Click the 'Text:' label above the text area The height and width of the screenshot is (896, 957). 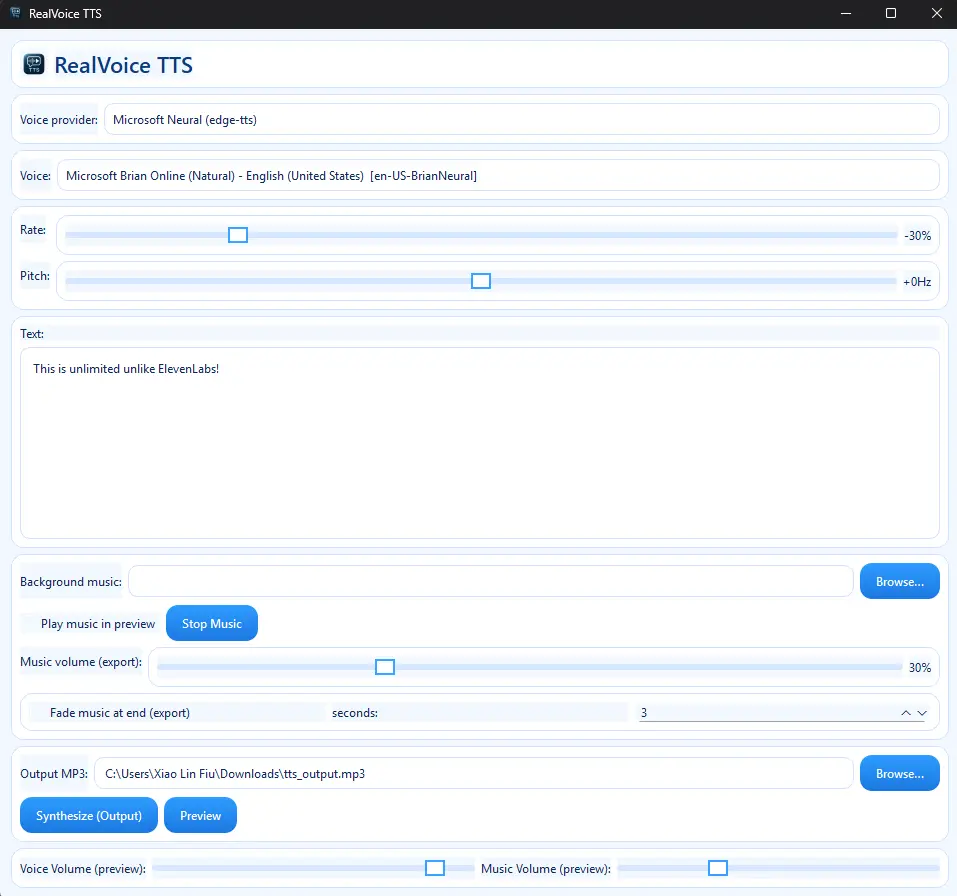pyautogui.click(x=32, y=334)
